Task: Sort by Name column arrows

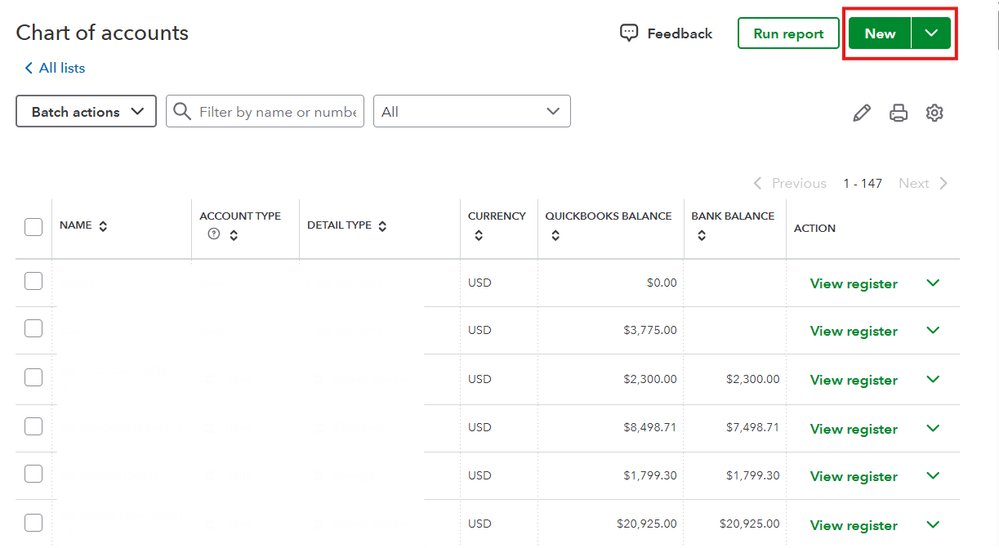Action: pyautogui.click(x=103, y=226)
